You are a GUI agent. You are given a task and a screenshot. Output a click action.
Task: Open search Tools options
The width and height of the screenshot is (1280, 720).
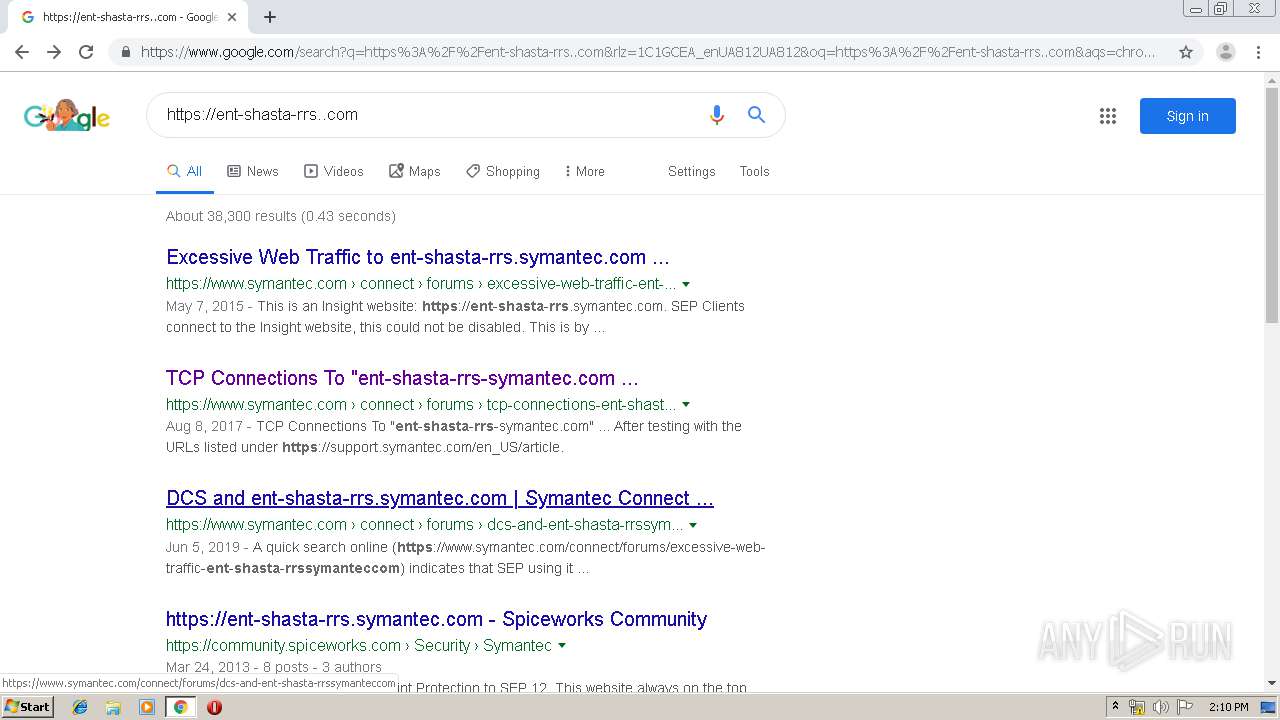coord(754,171)
